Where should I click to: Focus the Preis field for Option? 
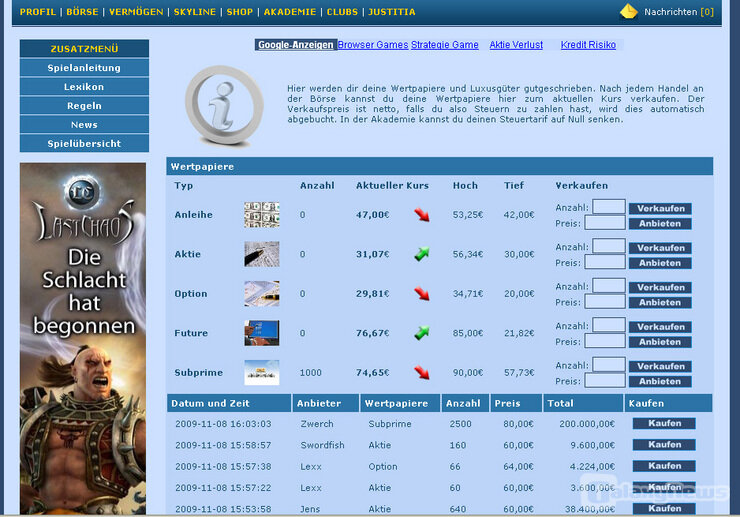[x=605, y=302]
